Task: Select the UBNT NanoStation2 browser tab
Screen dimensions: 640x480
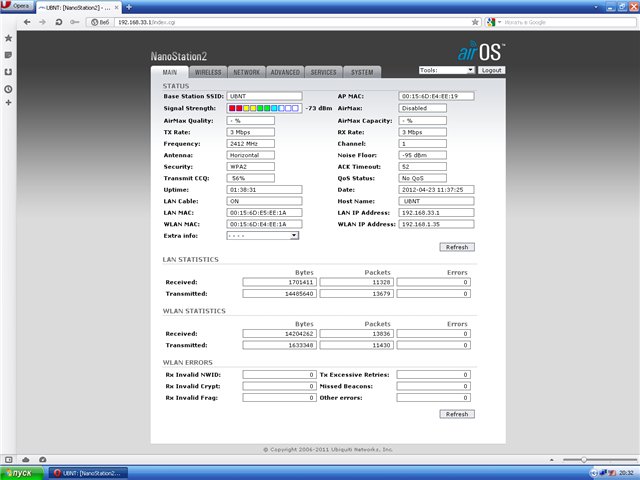Action: 78,7
